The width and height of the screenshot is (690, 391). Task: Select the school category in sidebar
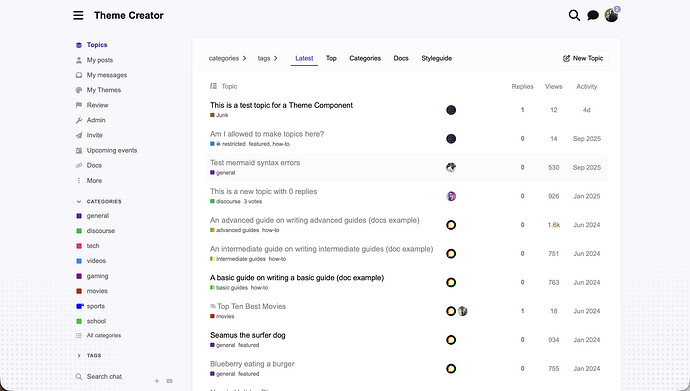91,321
